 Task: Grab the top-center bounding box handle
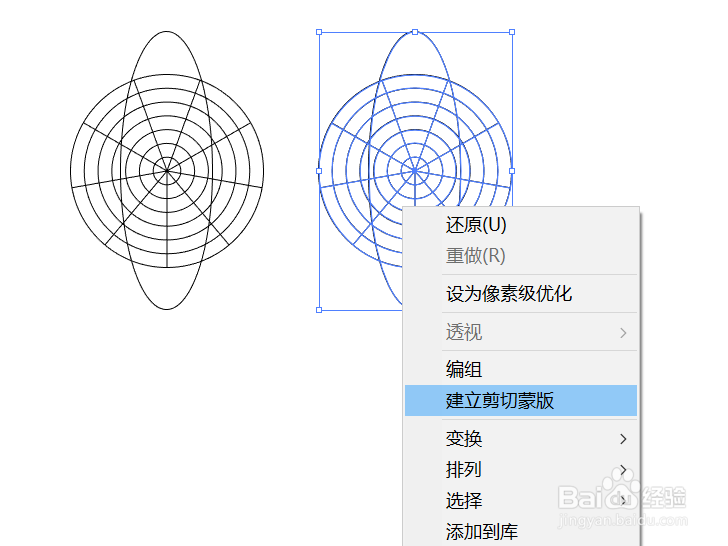(x=415, y=32)
